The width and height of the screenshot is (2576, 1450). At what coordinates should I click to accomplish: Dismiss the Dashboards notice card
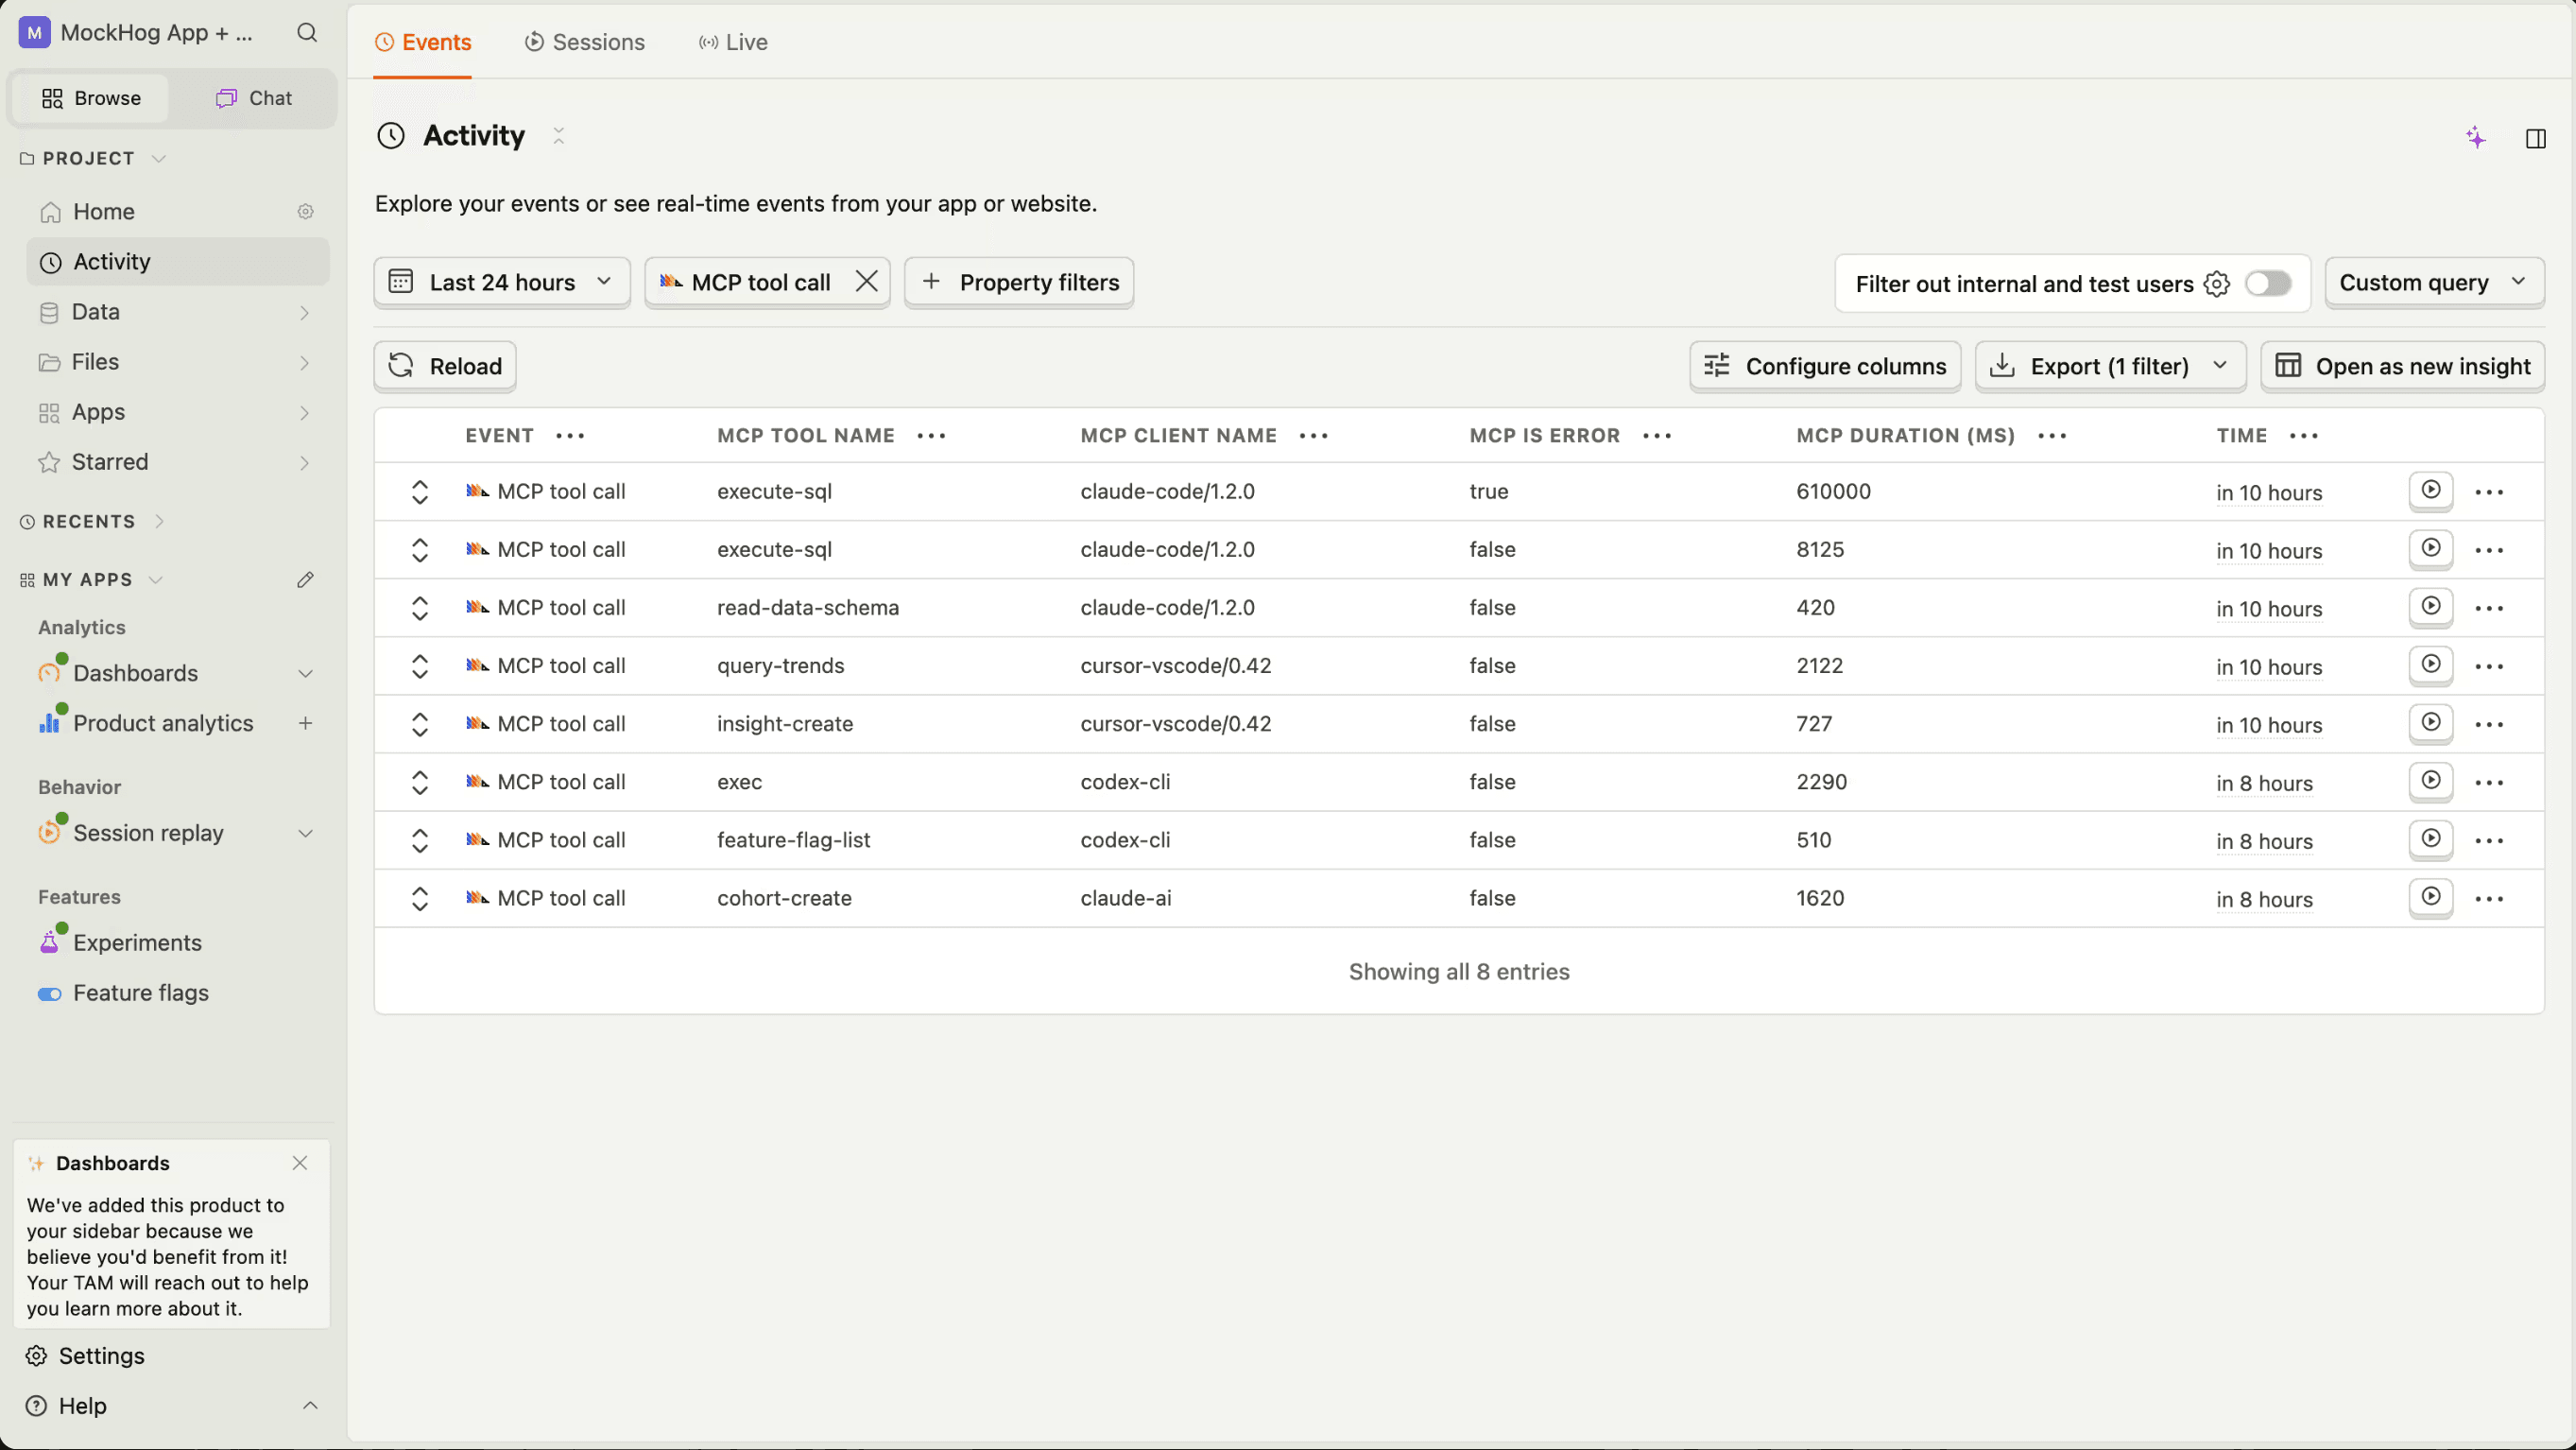click(299, 1163)
